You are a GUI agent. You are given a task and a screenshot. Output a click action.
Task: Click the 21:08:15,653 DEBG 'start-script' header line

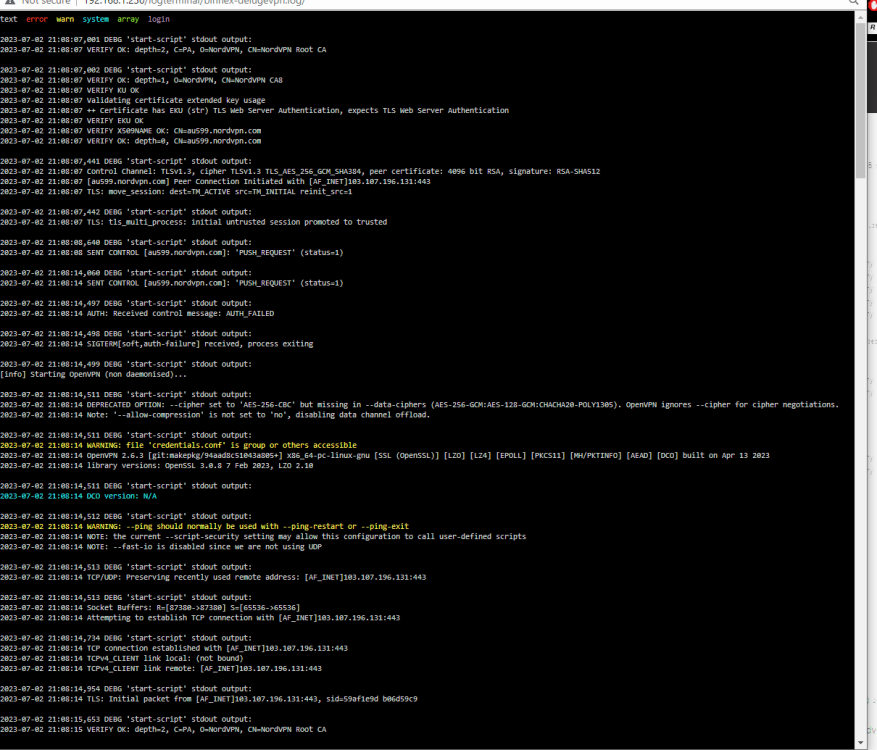(x=126, y=720)
